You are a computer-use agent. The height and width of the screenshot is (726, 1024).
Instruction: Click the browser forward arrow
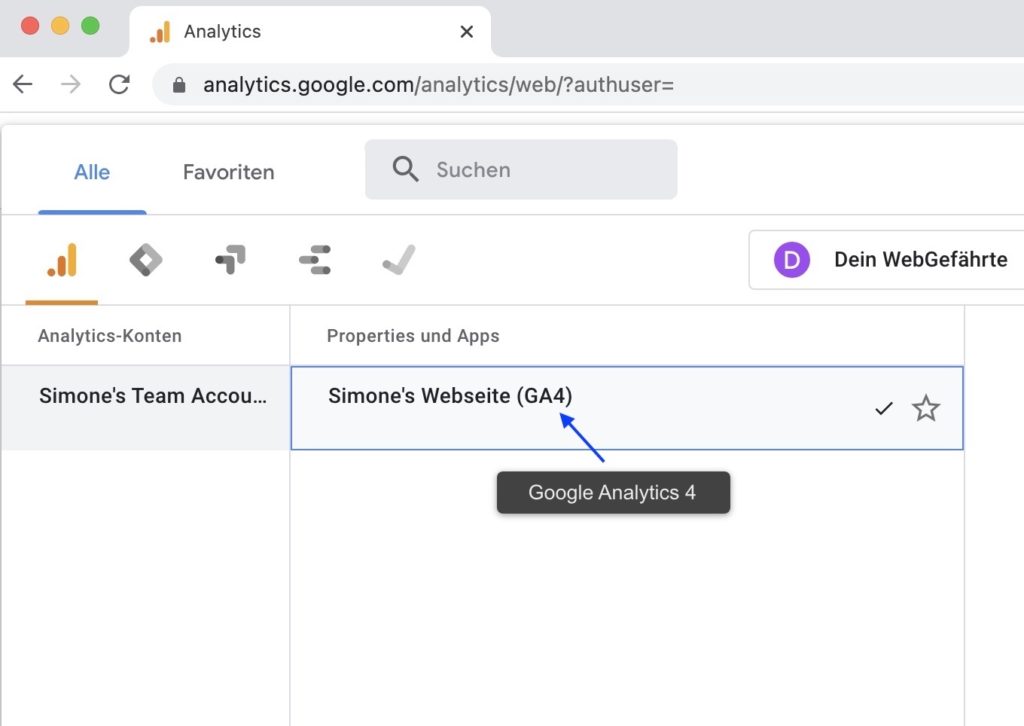point(71,84)
